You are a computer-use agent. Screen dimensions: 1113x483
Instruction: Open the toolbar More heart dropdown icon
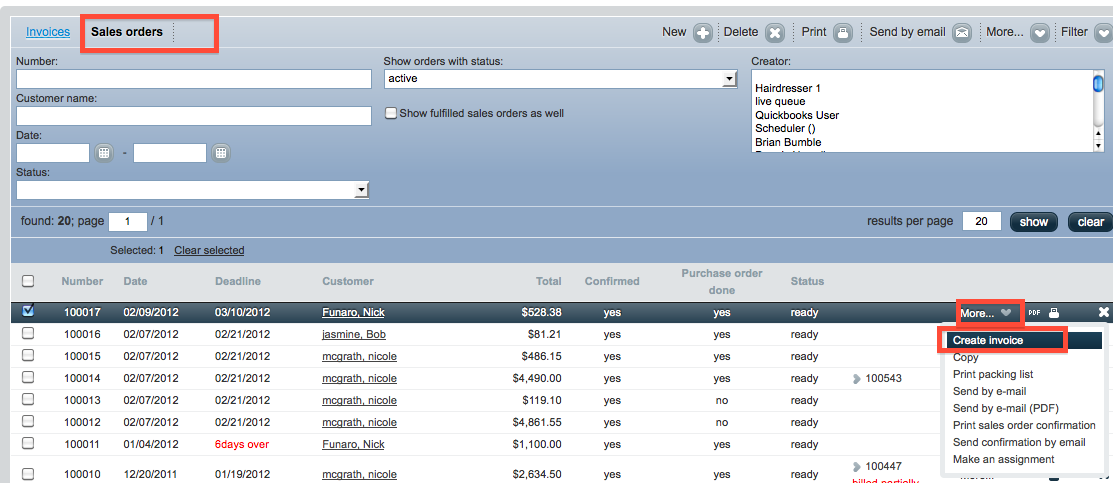point(1039,33)
